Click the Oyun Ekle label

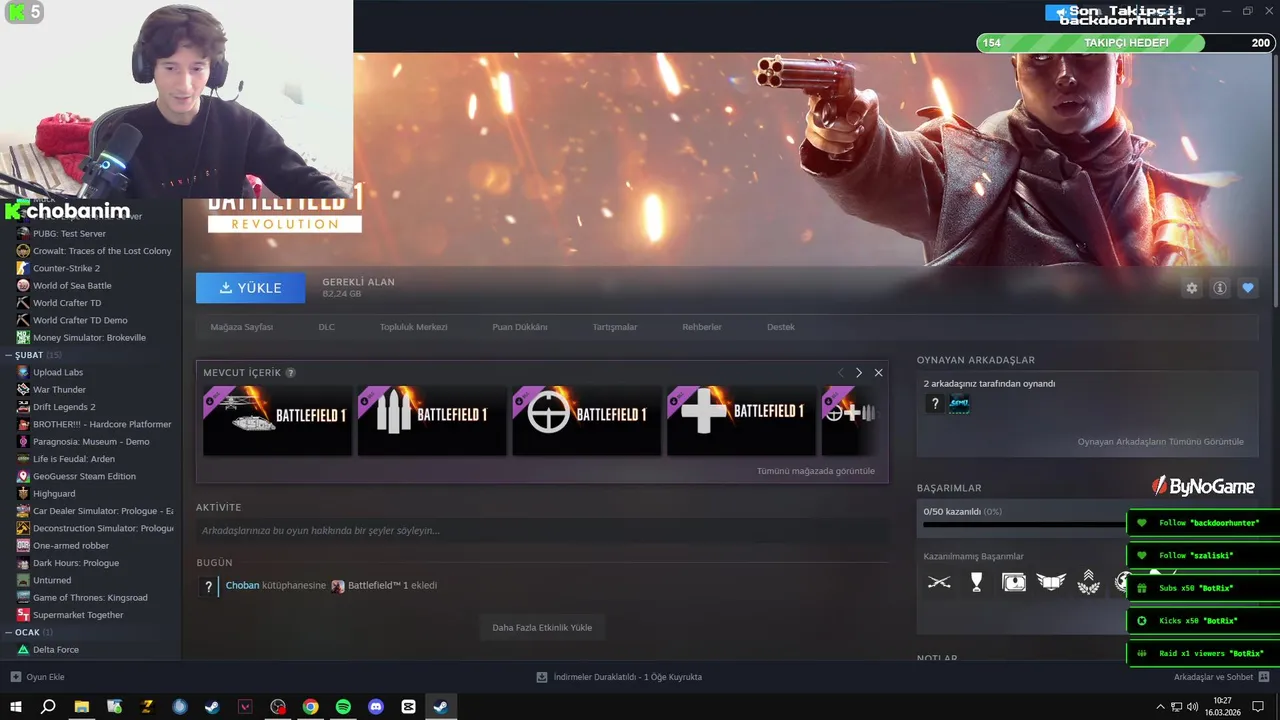pos(45,677)
